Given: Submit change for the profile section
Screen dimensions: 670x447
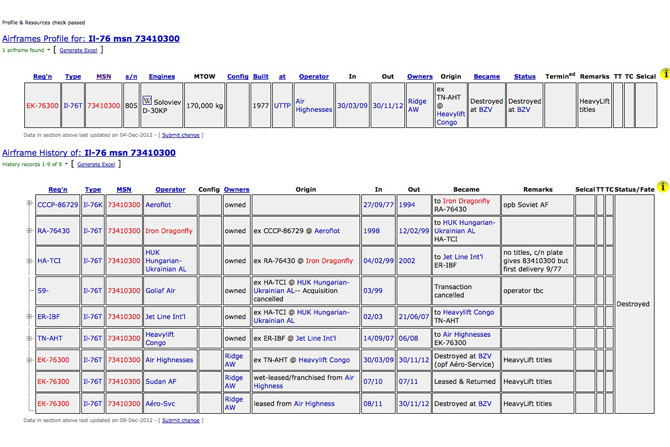Looking at the screenshot, I should point(181,135).
